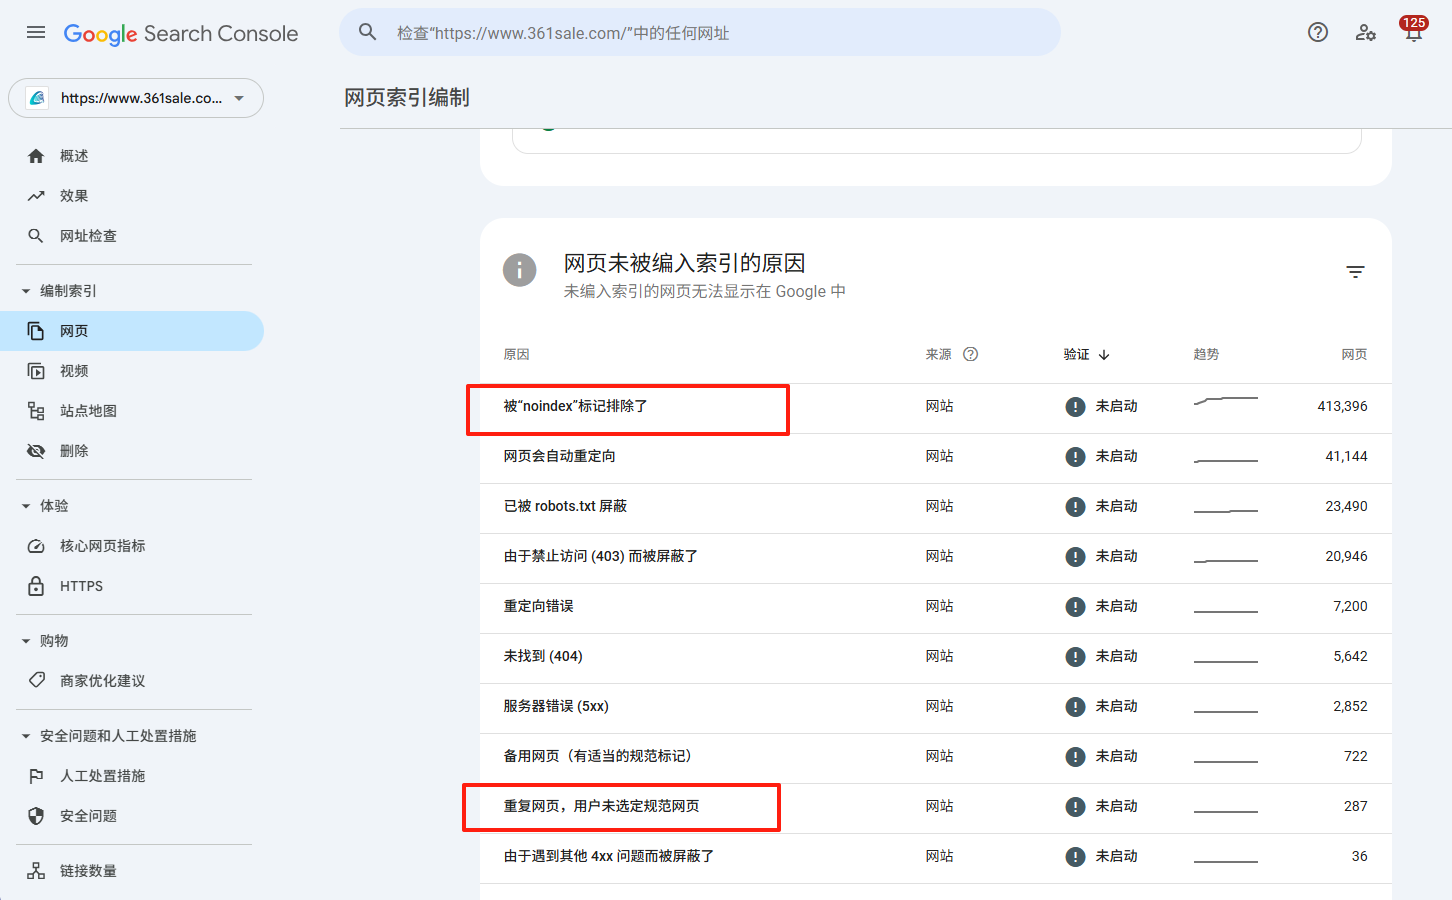Open Search Console help
This screenshot has width=1452, height=900.
click(x=1317, y=32)
